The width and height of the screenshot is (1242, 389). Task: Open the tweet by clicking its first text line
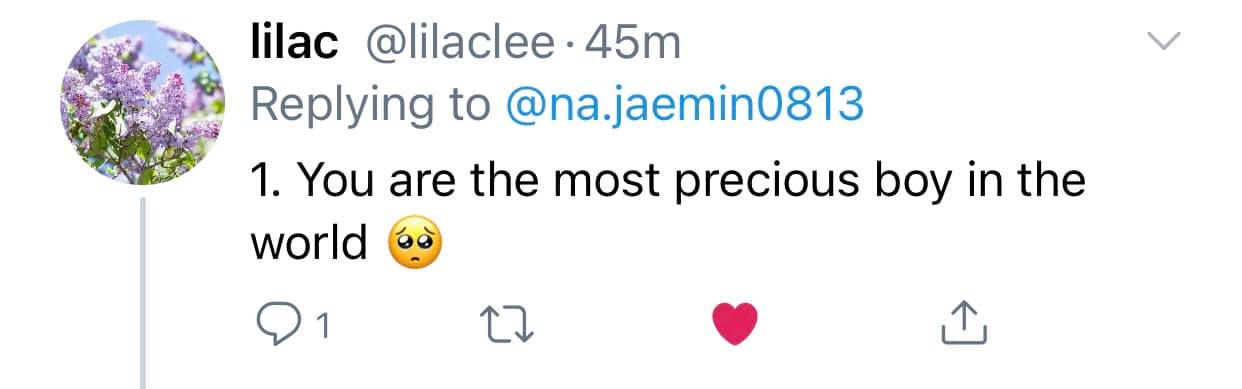[x=667, y=182]
